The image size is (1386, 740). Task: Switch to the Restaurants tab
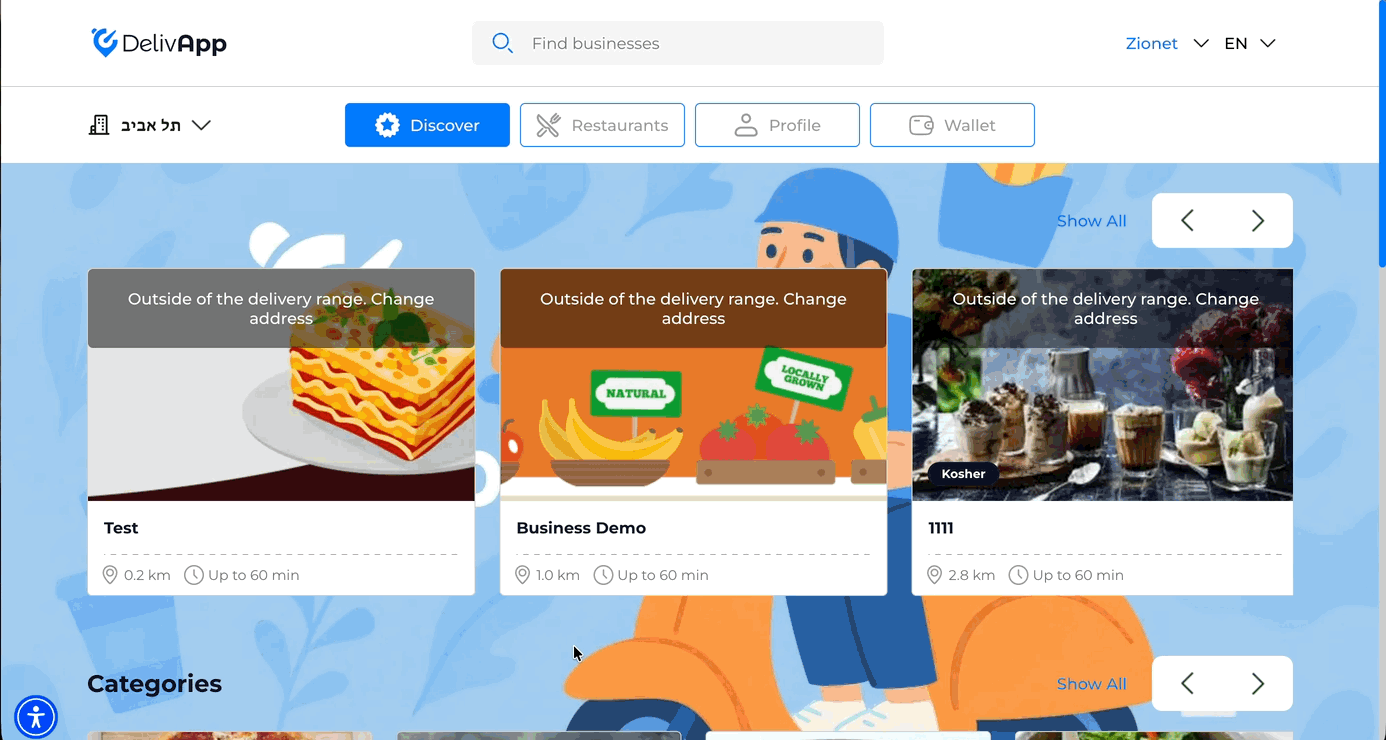click(x=602, y=125)
